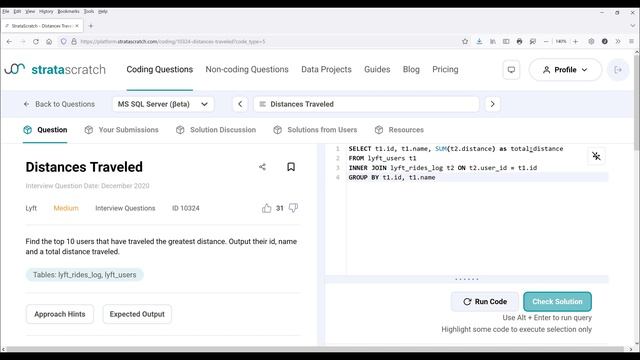The image size is (640, 360).
Task: Open the Resources tab
Action: pos(399,130)
